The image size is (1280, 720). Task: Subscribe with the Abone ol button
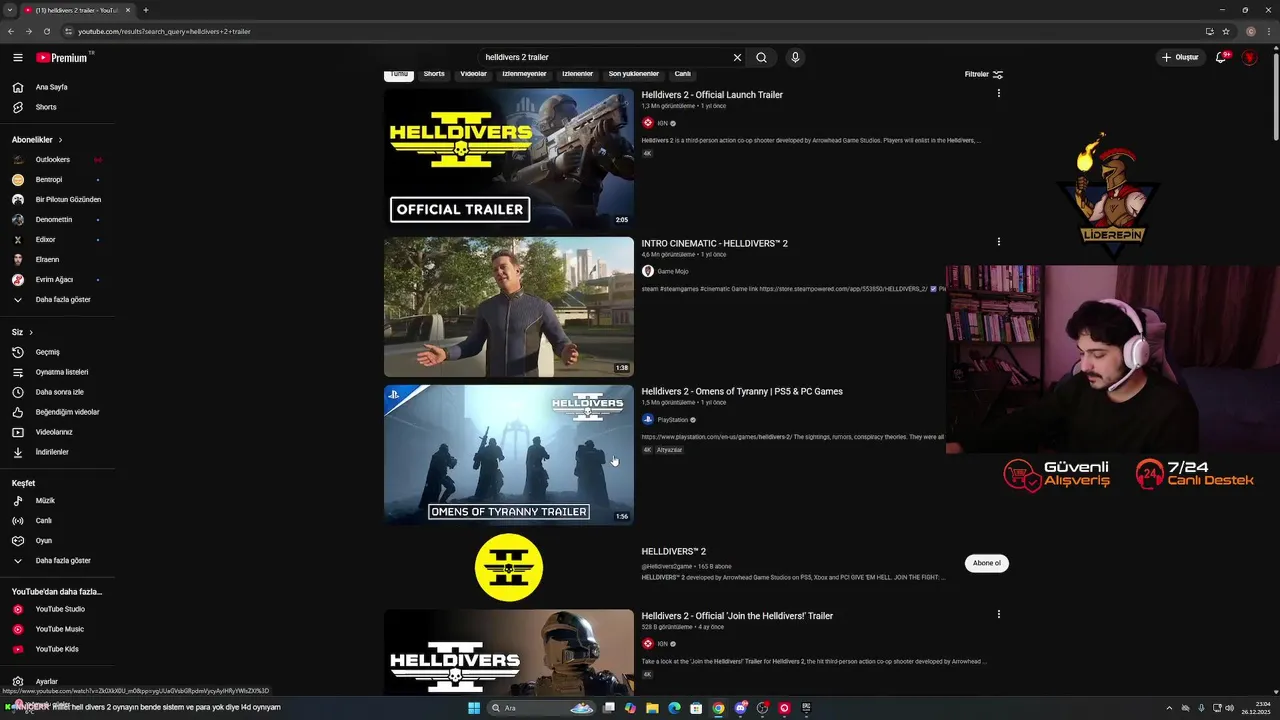[x=987, y=563]
